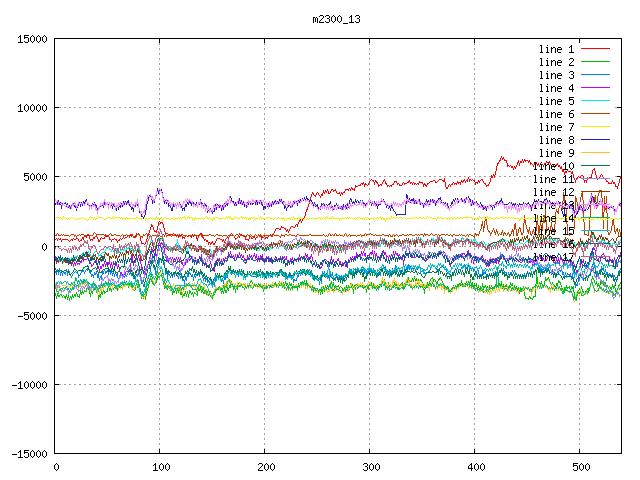Viewport: 640px width, 480px height.
Task: Select the 'line 1' legend label
Action: [x=556, y=49]
